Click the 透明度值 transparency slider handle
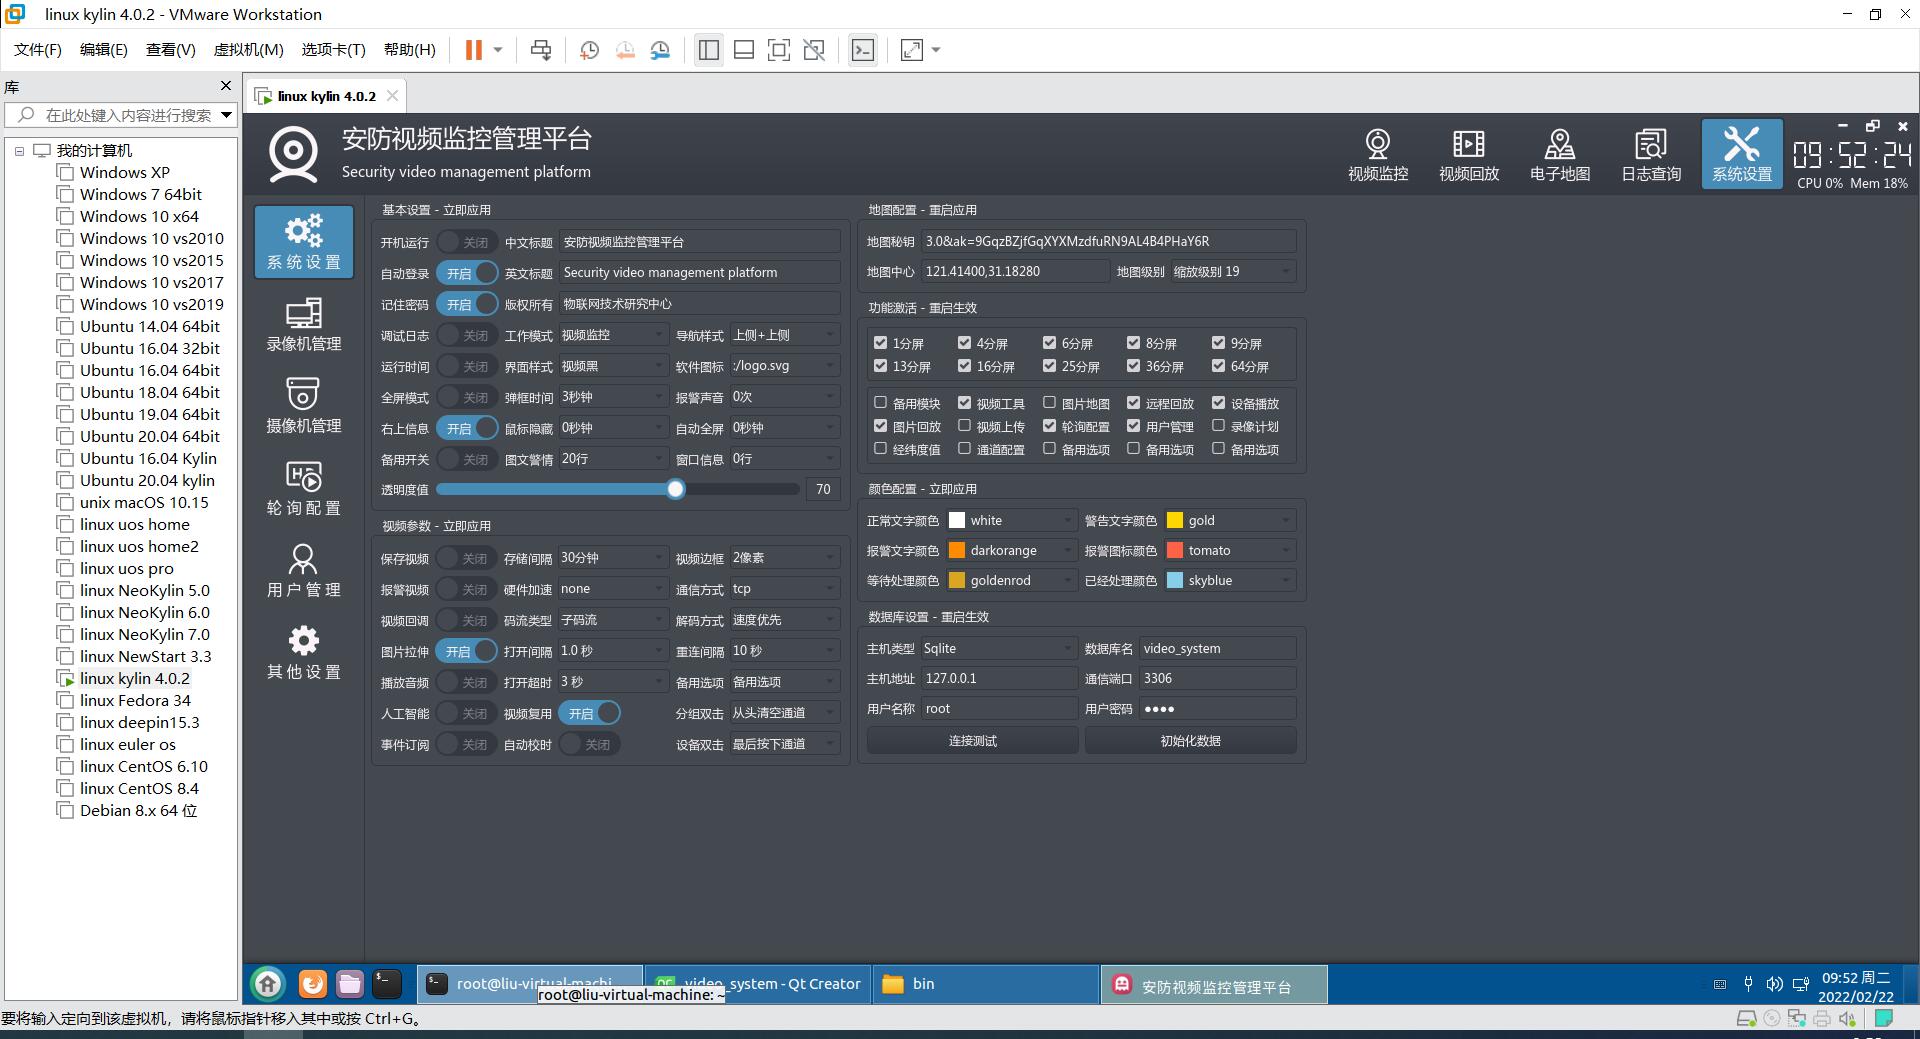The image size is (1920, 1039). tap(676, 489)
